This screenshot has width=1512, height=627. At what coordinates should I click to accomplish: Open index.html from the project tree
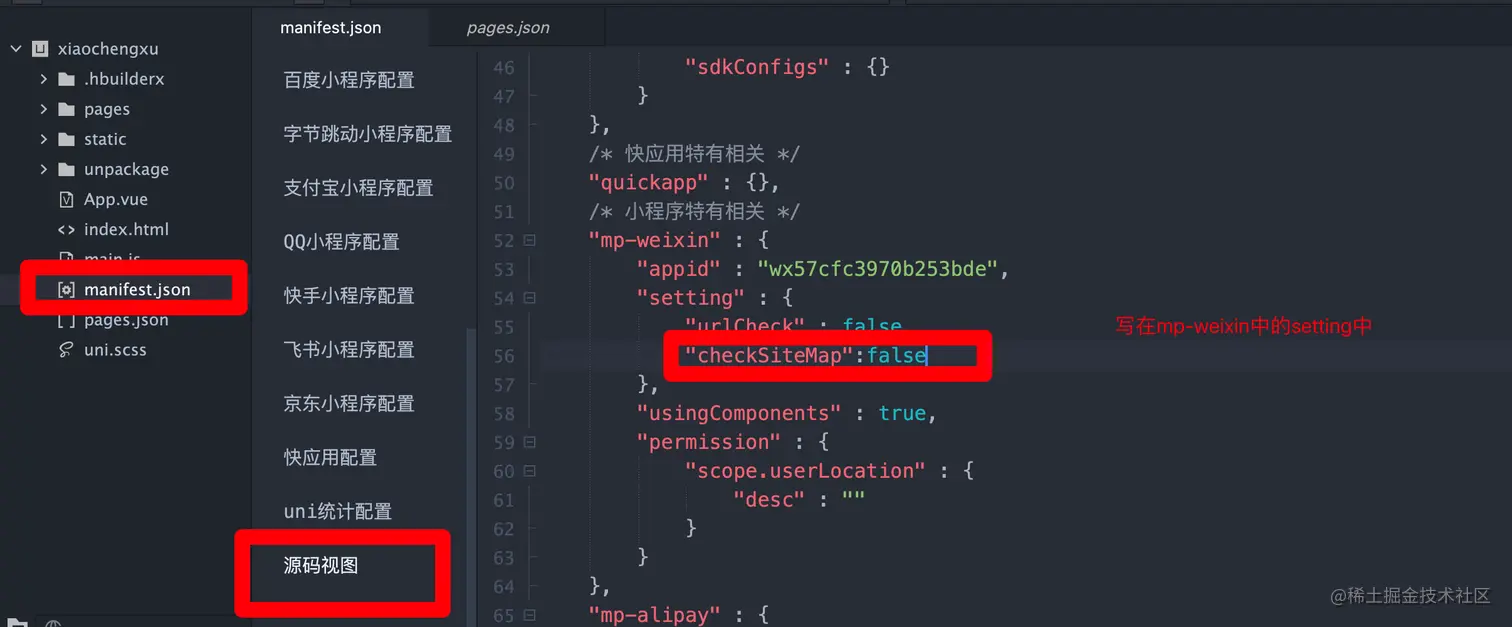click(x=126, y=229)
